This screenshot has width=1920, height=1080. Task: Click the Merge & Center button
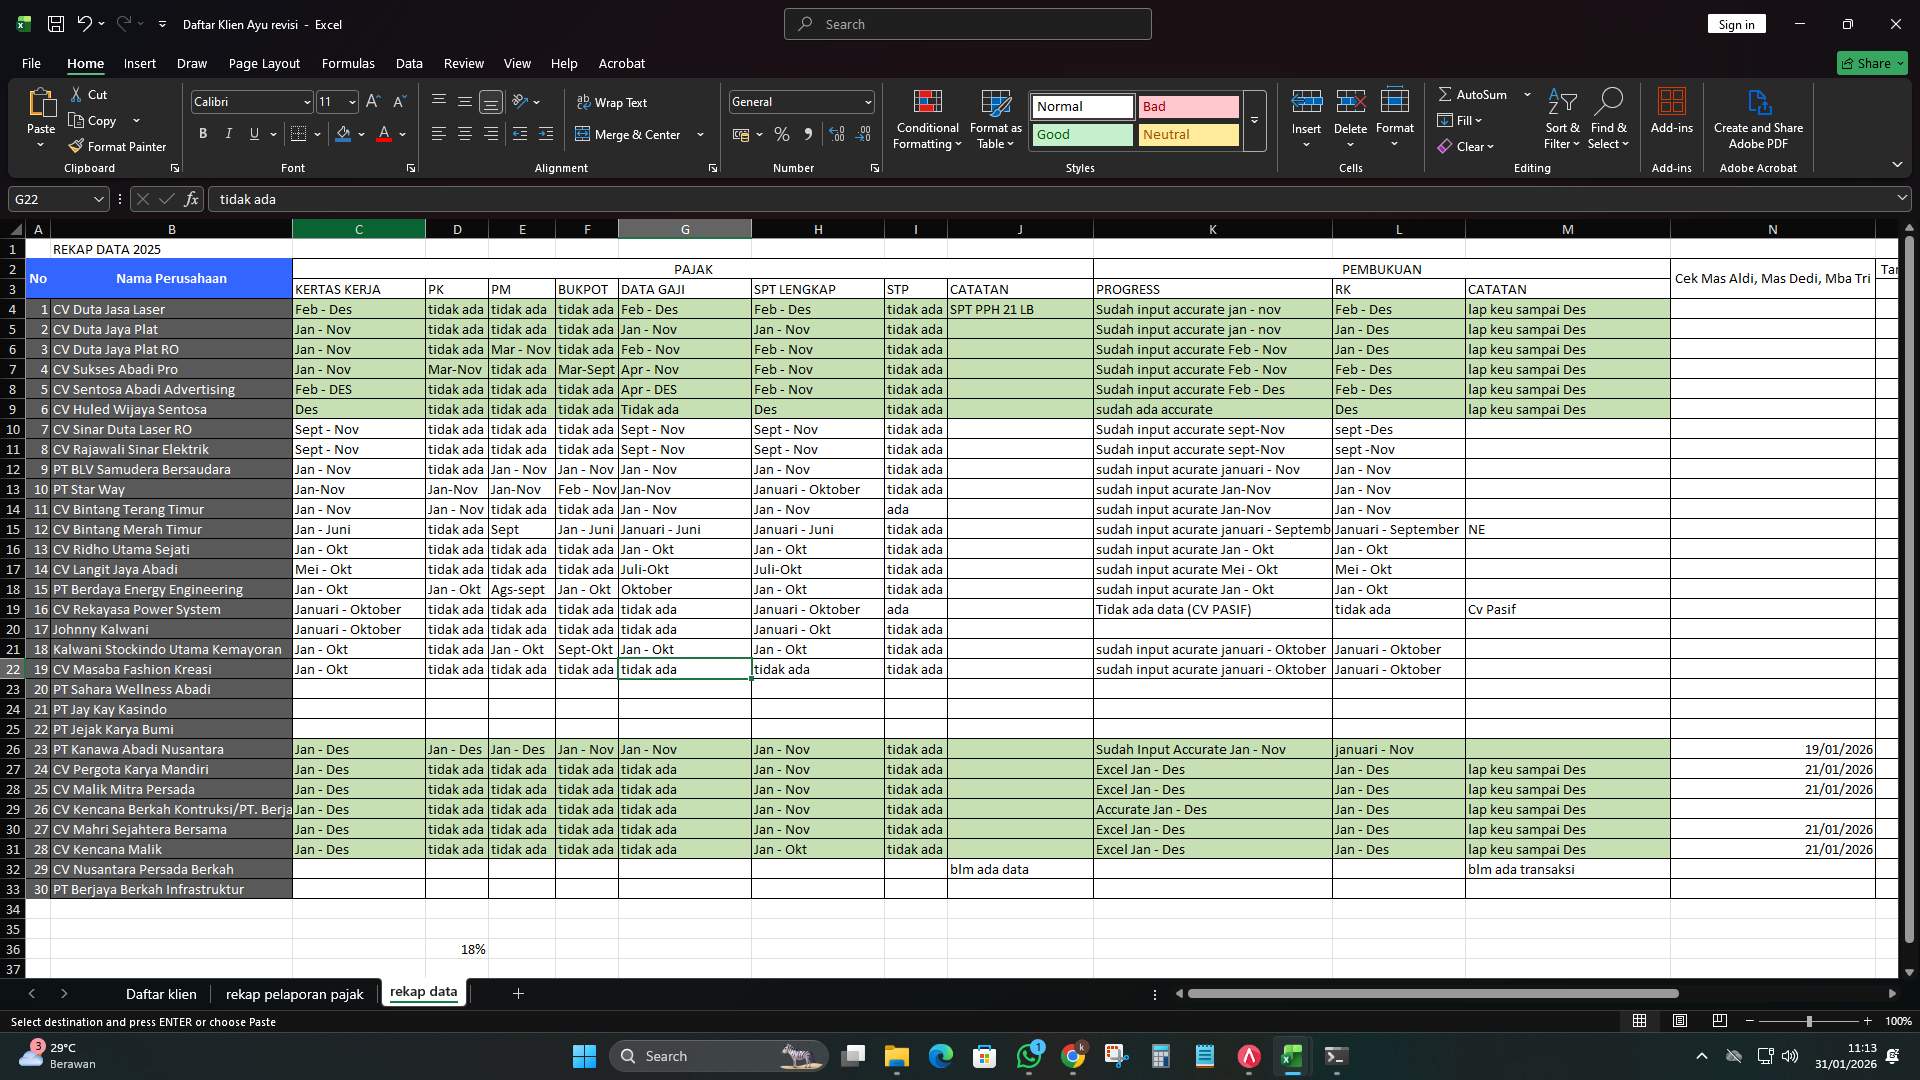tap(634, 134)
